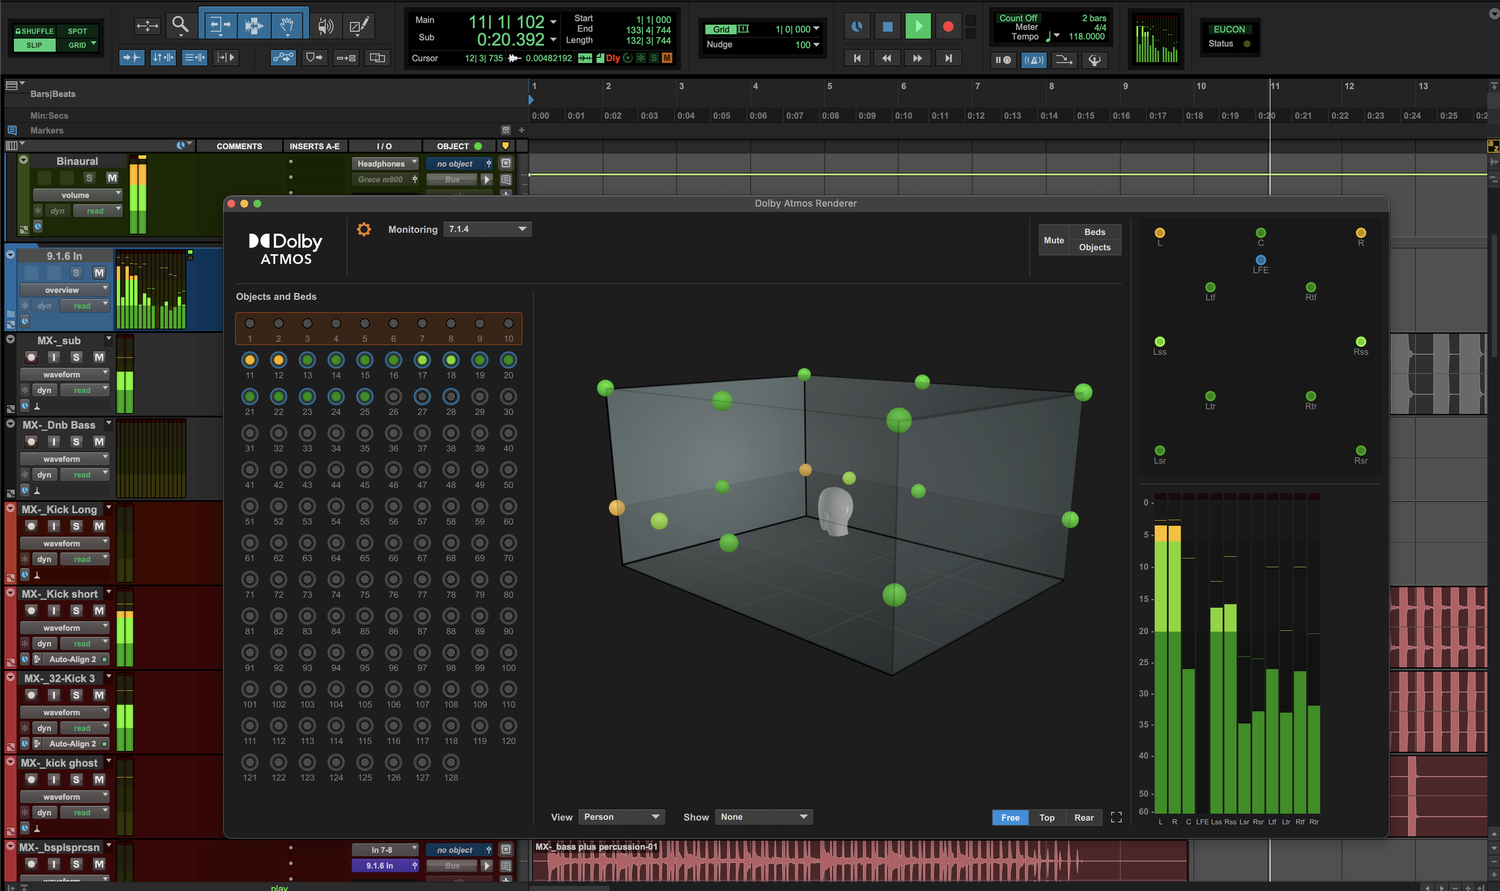Viewport: 1500px width, 891px height.
Task: Open the Headphones output selector
Action: 385,164
